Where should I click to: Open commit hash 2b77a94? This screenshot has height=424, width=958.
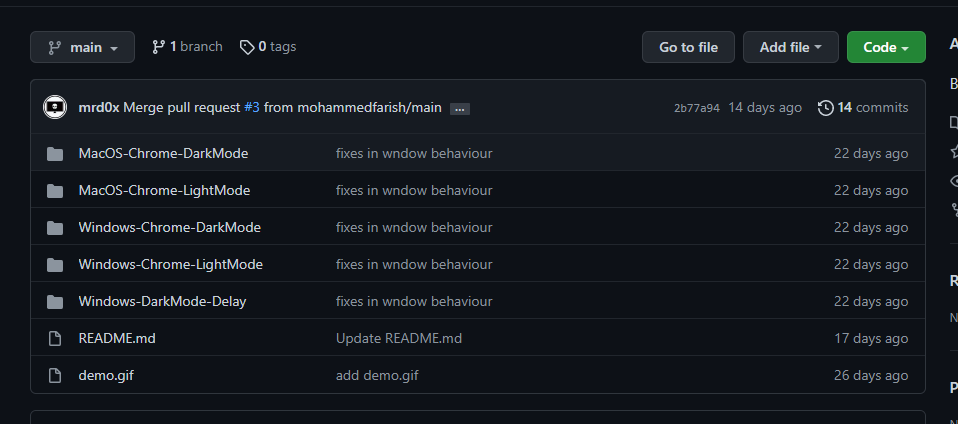(697, 108)
